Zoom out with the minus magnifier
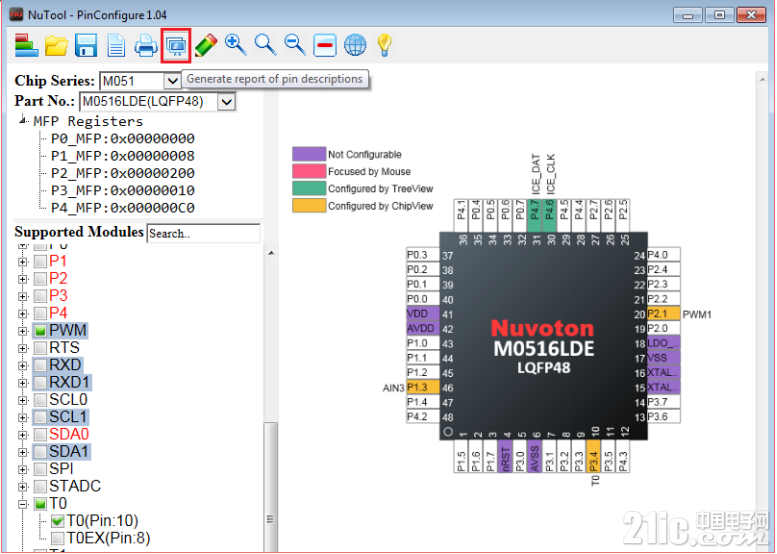777x554 pixels. tap(295, 45)
